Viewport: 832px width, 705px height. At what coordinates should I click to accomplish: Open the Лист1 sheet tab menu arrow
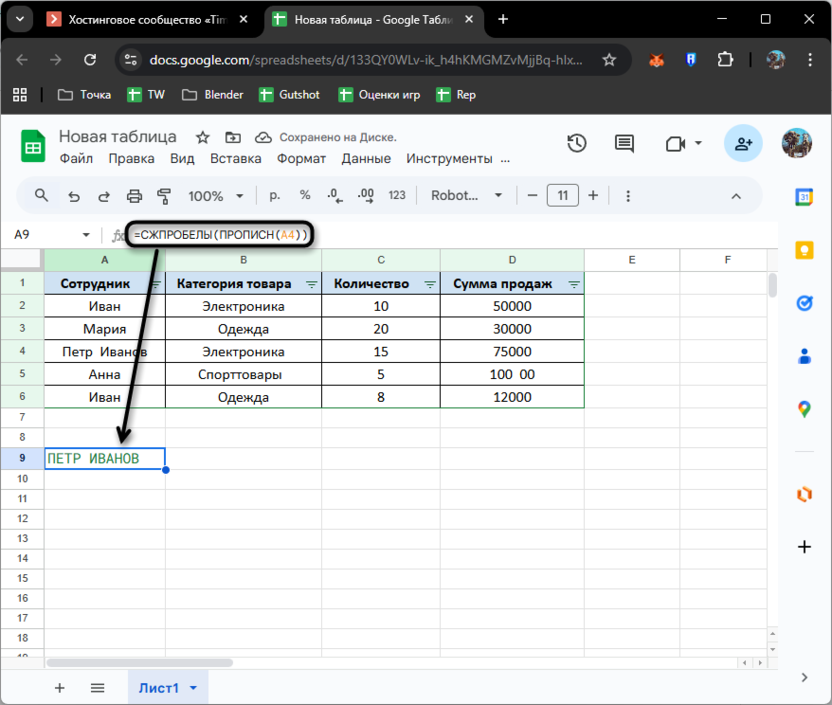click(x=193, y=688)
